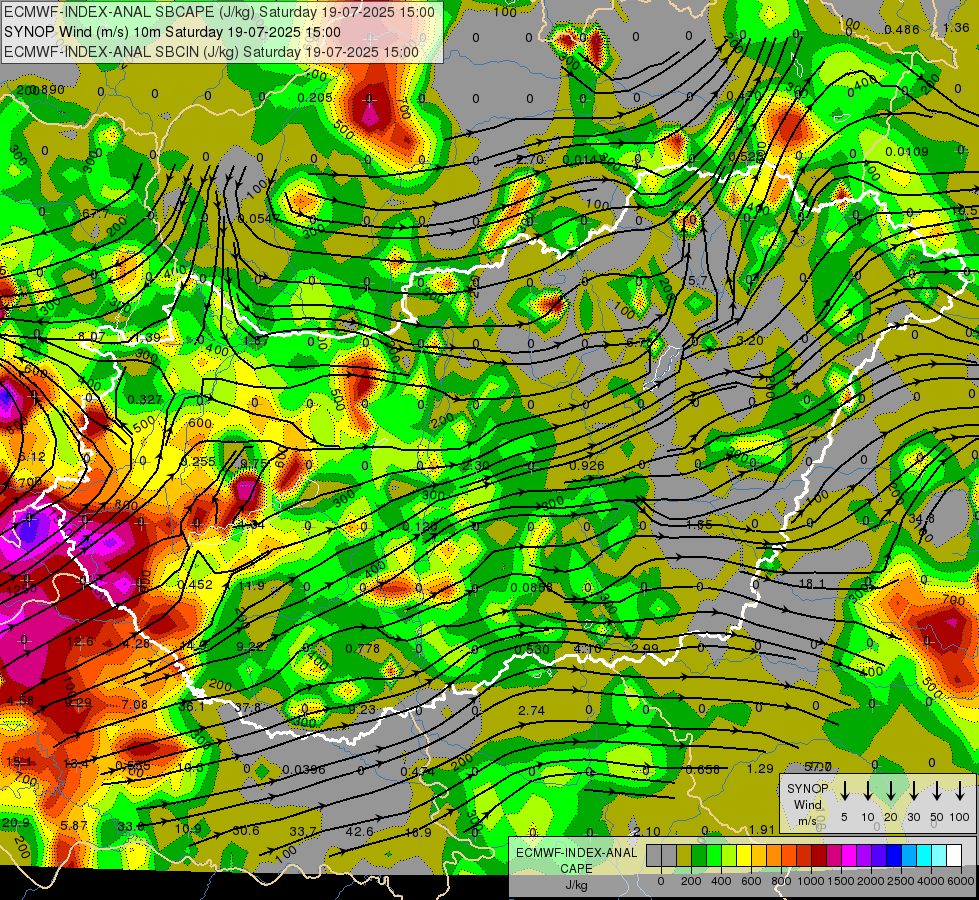Viewport: 979px width, 900px height.
Task: Click the 1.36 value at top right
Action: [956, 27]
